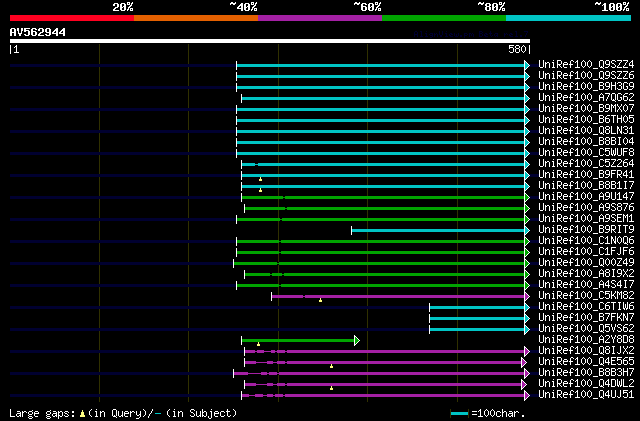Select the UniRef100_Q8IJX2 label
This screenshot has height=421, width=640.
(x=586, y=351)
